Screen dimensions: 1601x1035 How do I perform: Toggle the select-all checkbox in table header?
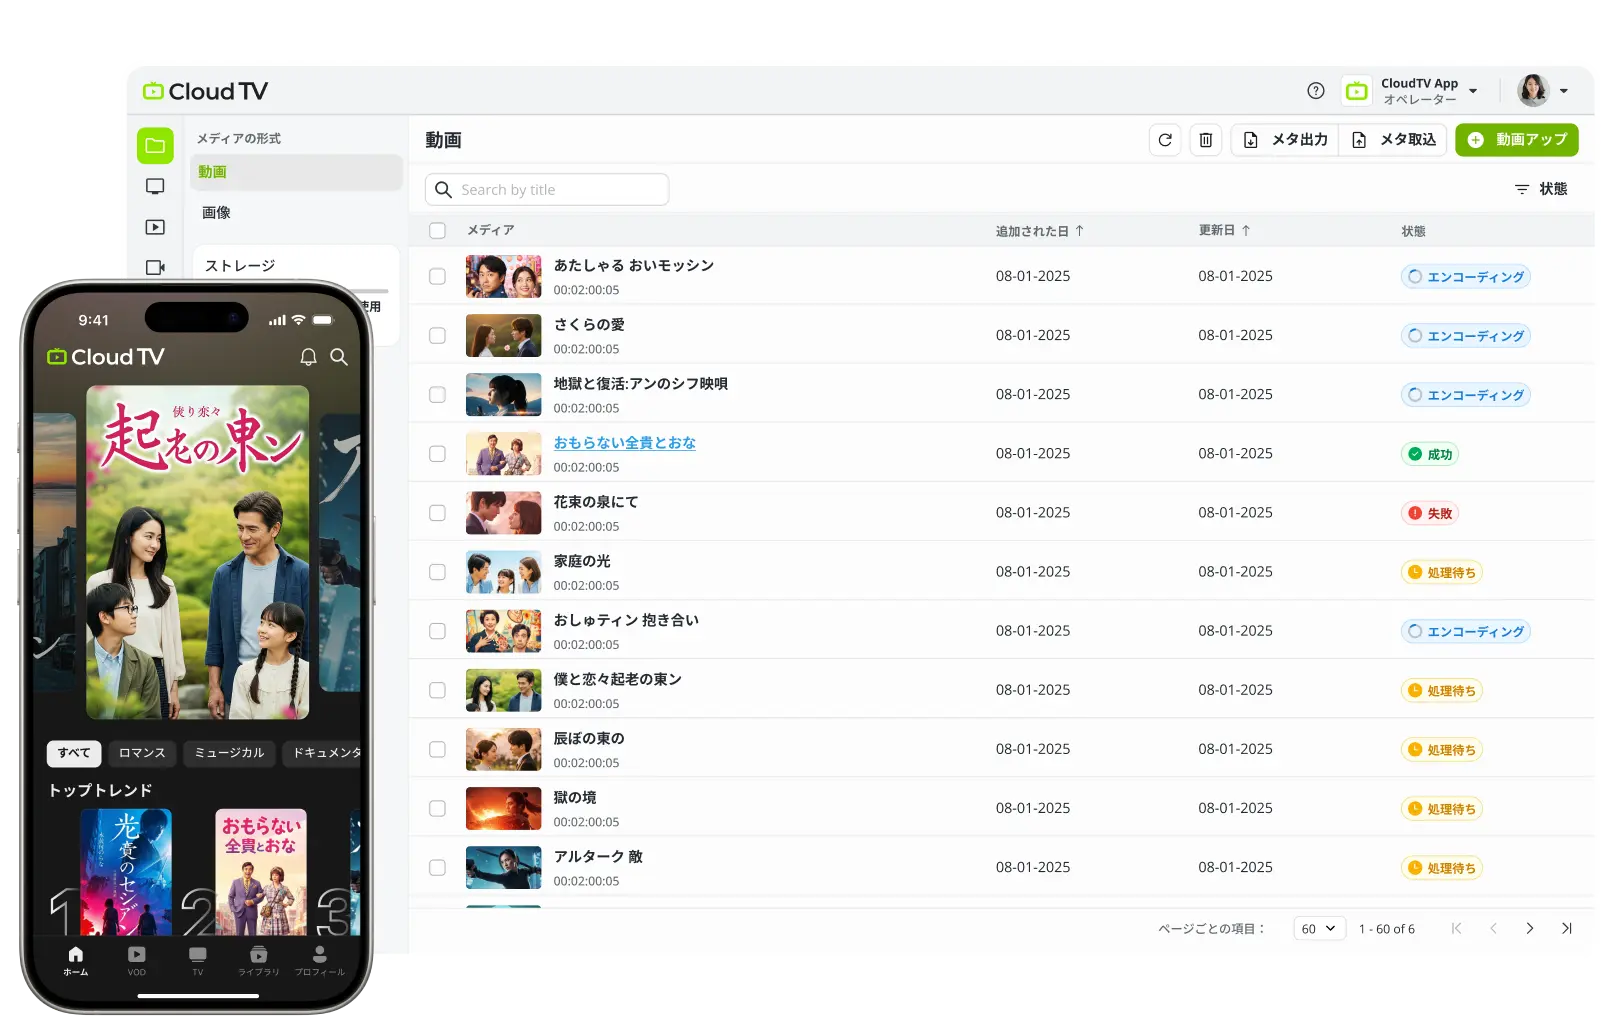click(x=437, y=231)
